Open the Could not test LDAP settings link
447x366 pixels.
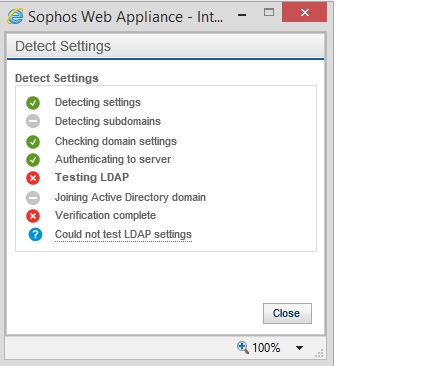[123, 234]
